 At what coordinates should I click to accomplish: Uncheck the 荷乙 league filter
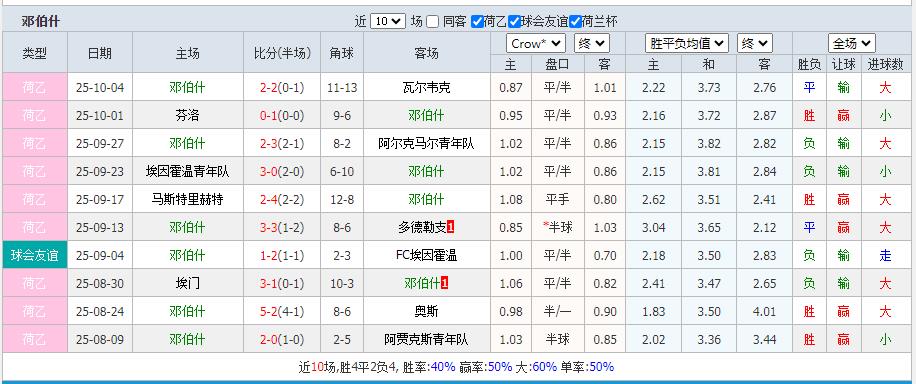(x=477, y=22)
